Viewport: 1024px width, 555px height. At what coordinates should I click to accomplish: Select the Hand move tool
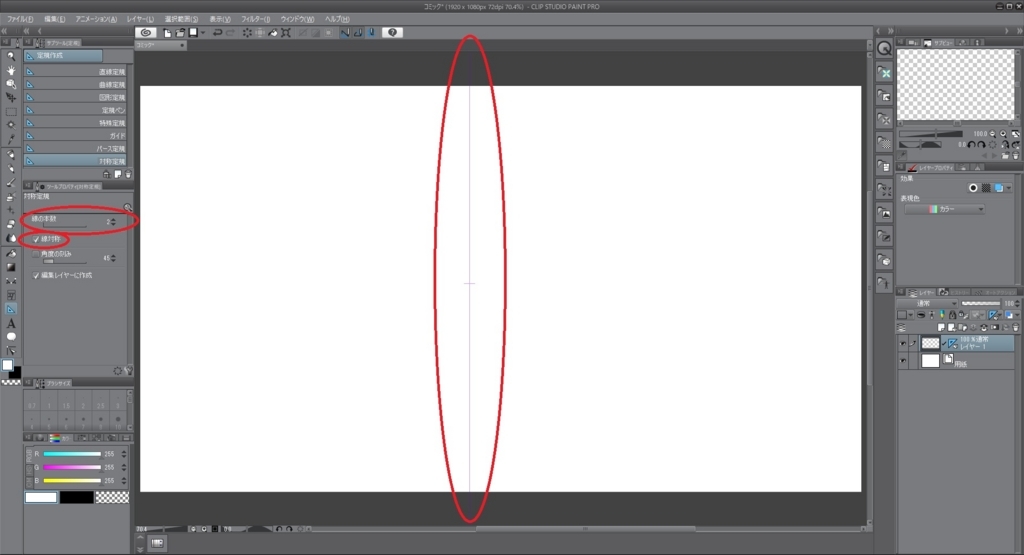click(11, 70)
